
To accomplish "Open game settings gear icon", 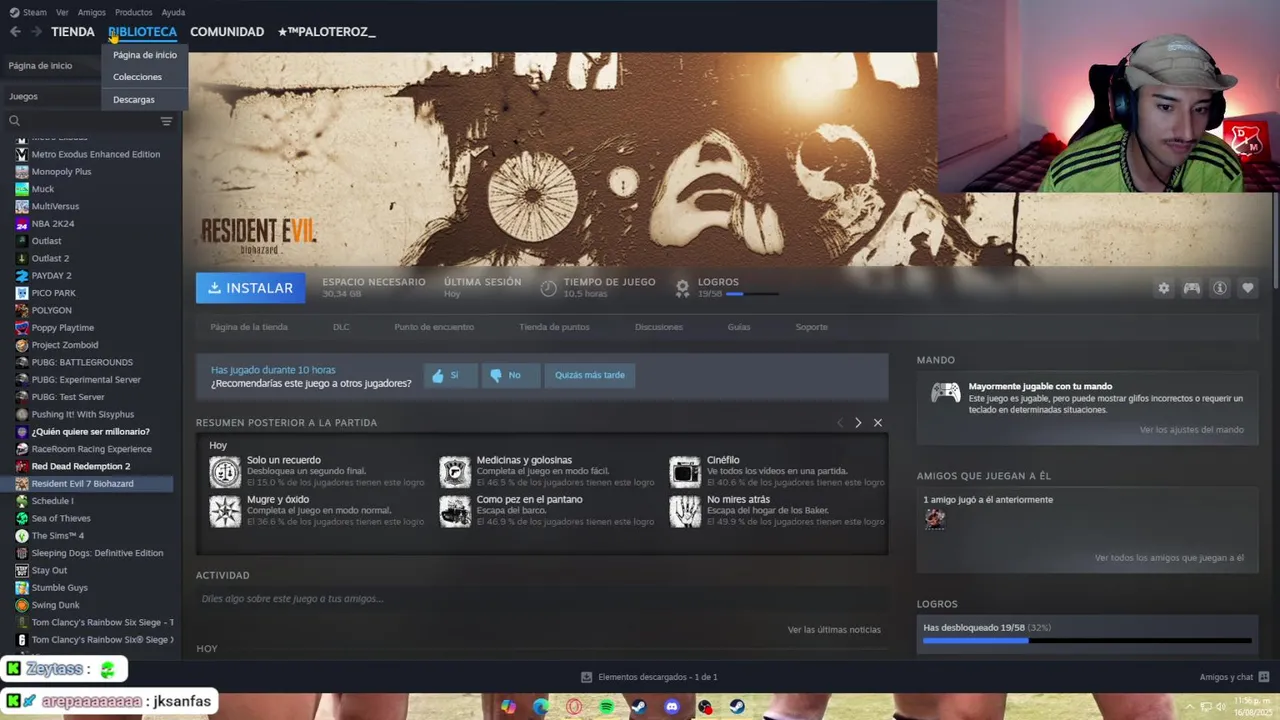I will 1163,288.
